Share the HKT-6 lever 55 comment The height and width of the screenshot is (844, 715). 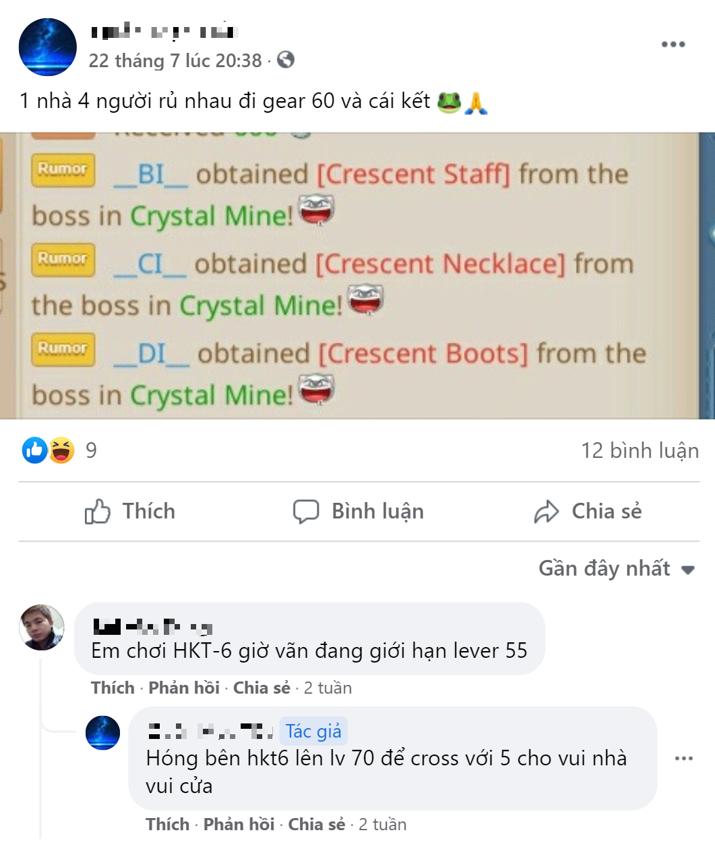262,688
